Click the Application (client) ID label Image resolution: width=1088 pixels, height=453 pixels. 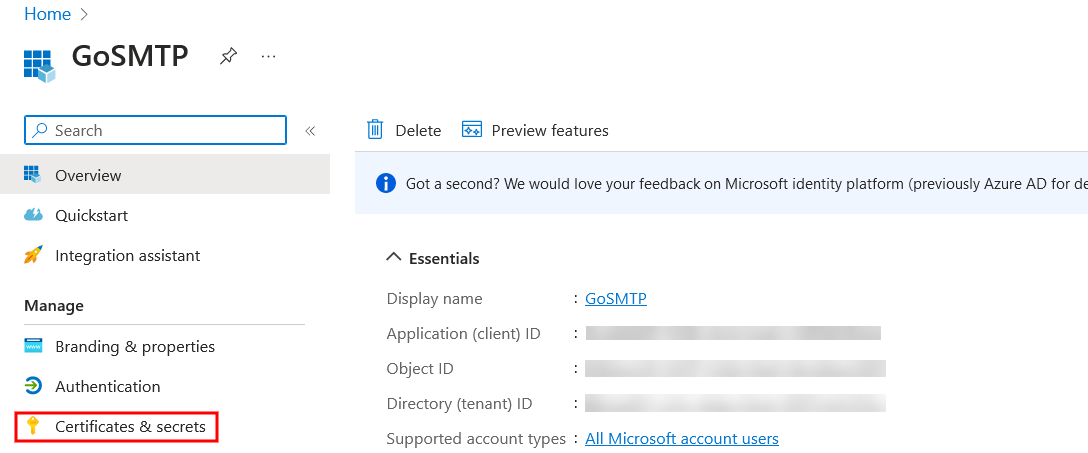click(464, 334)
